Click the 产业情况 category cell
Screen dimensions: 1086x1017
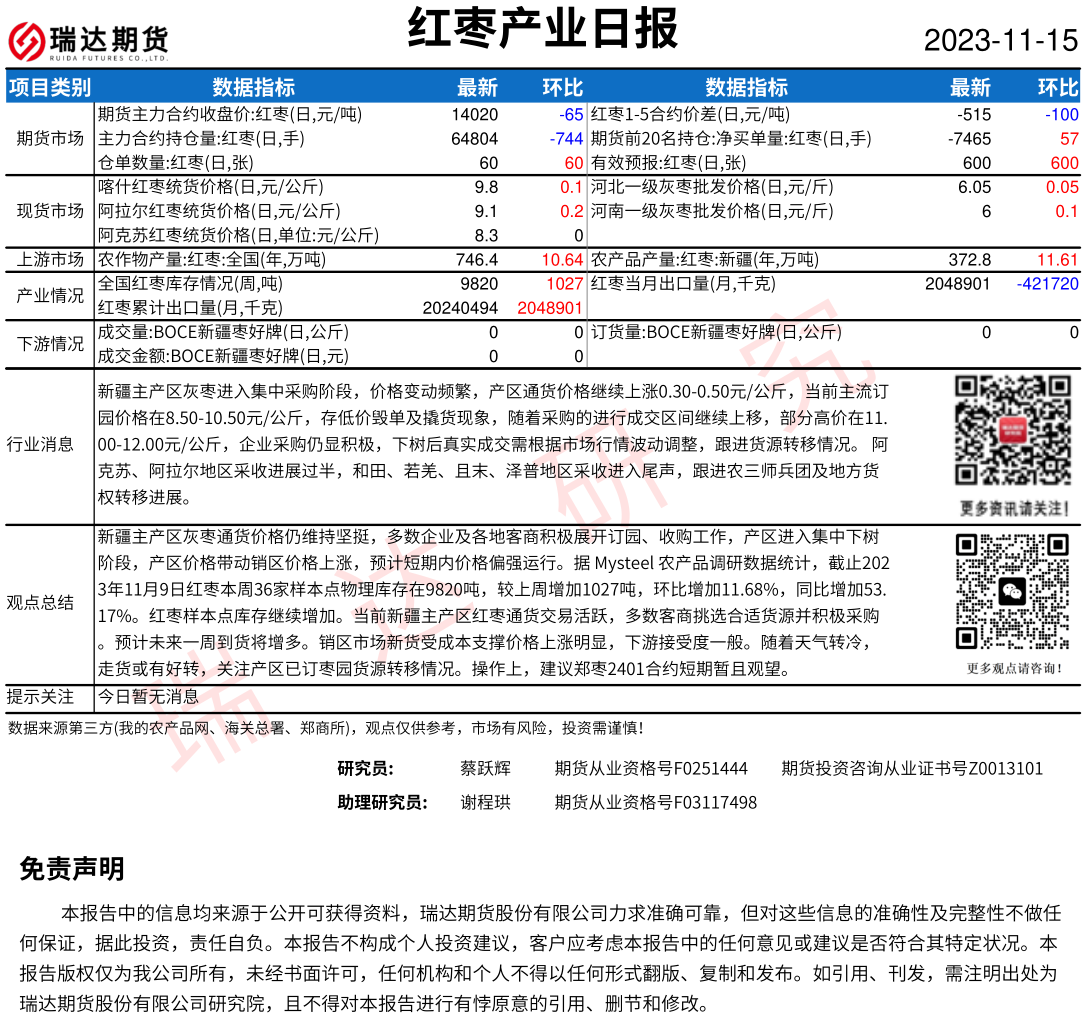point(50,296)
